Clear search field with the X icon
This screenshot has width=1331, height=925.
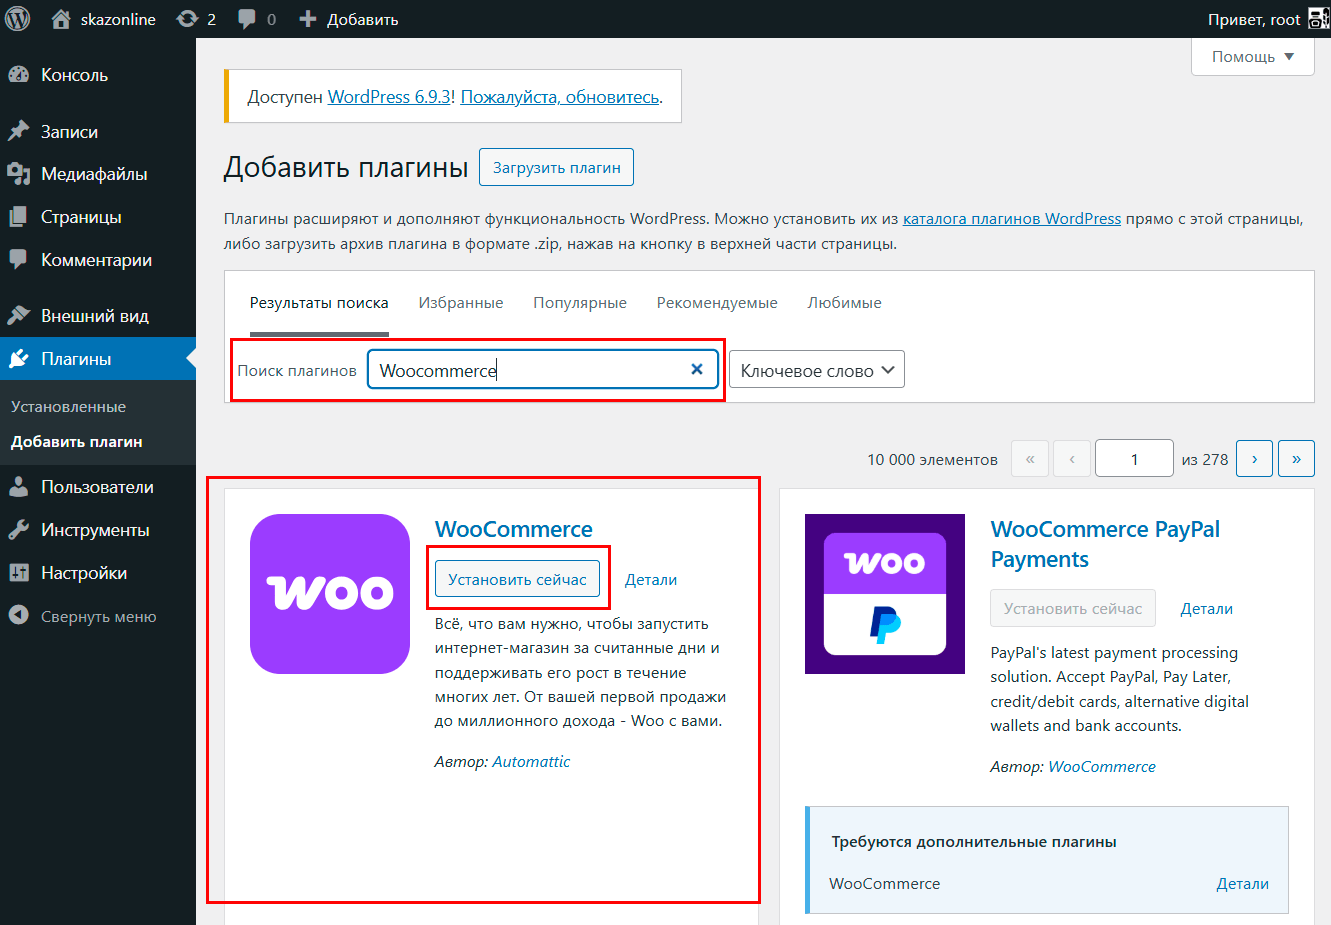tap(697, 369)
